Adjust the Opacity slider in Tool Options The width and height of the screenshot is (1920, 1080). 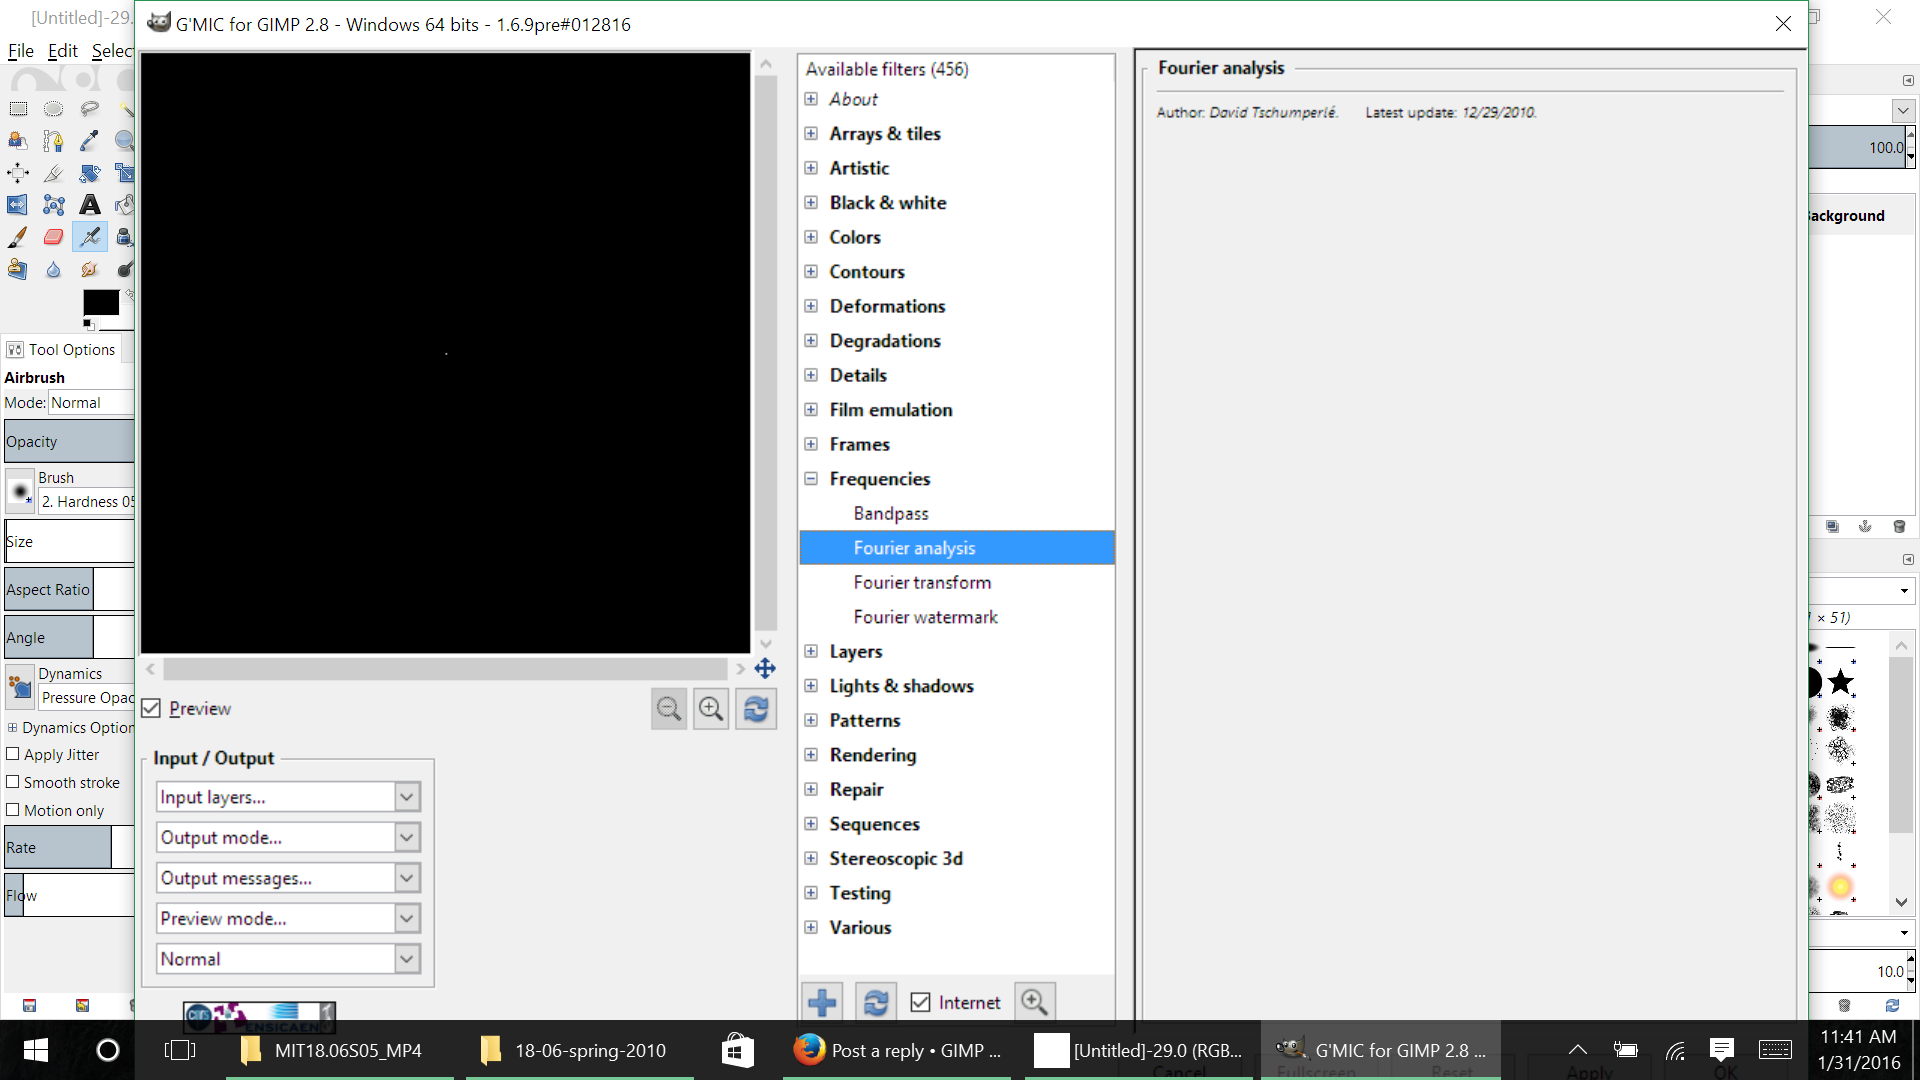point(69,441)
